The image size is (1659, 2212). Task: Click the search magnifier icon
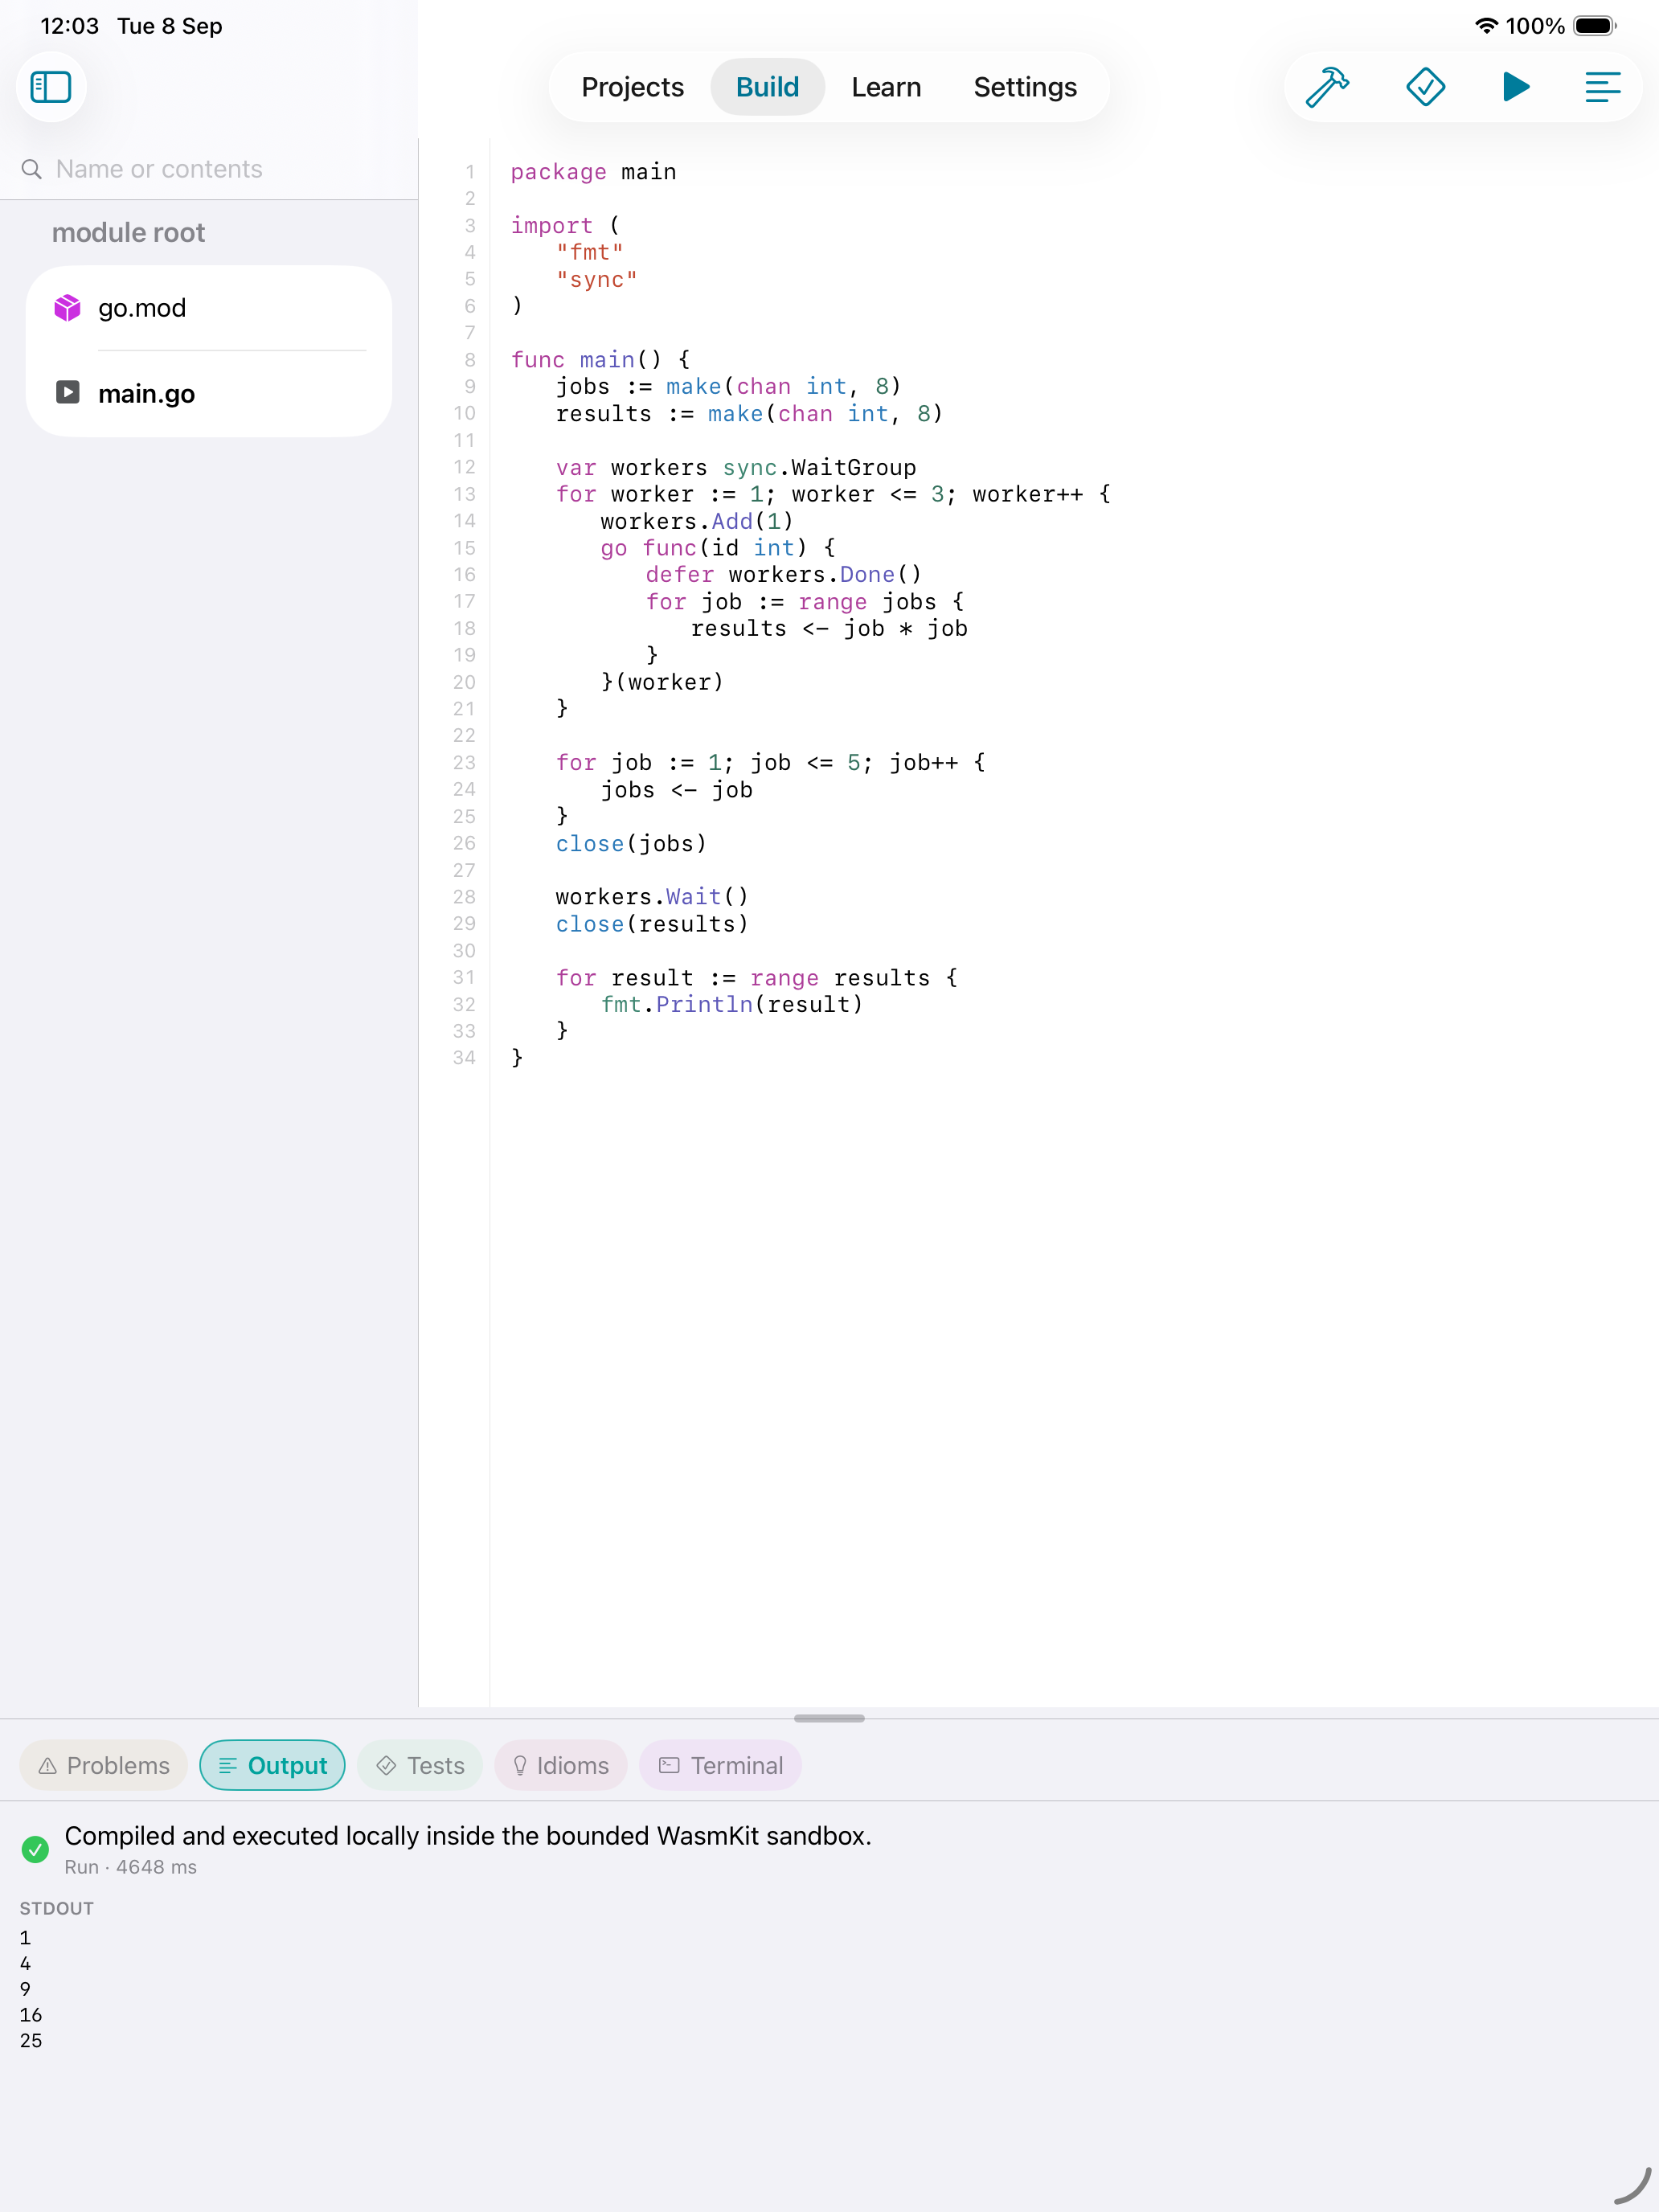(x=32, y=169)
